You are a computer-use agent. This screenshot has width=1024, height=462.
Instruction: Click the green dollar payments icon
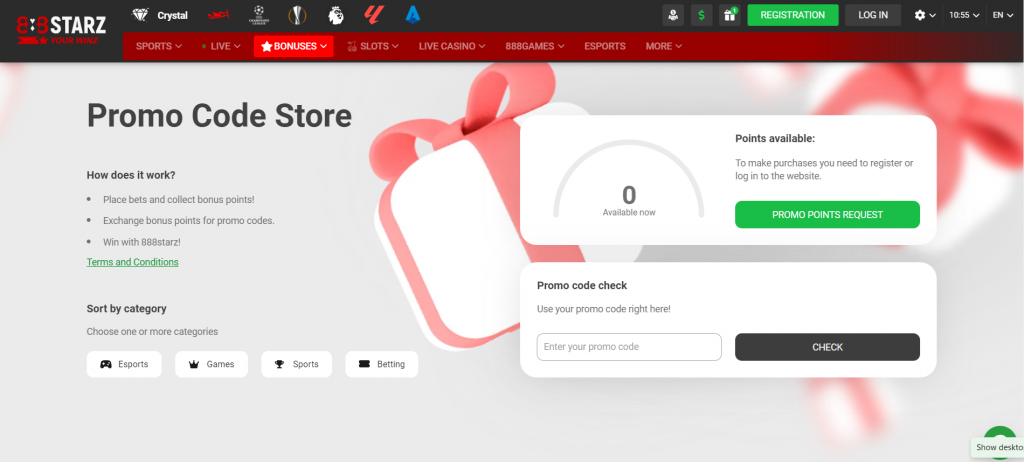(701, 15)
